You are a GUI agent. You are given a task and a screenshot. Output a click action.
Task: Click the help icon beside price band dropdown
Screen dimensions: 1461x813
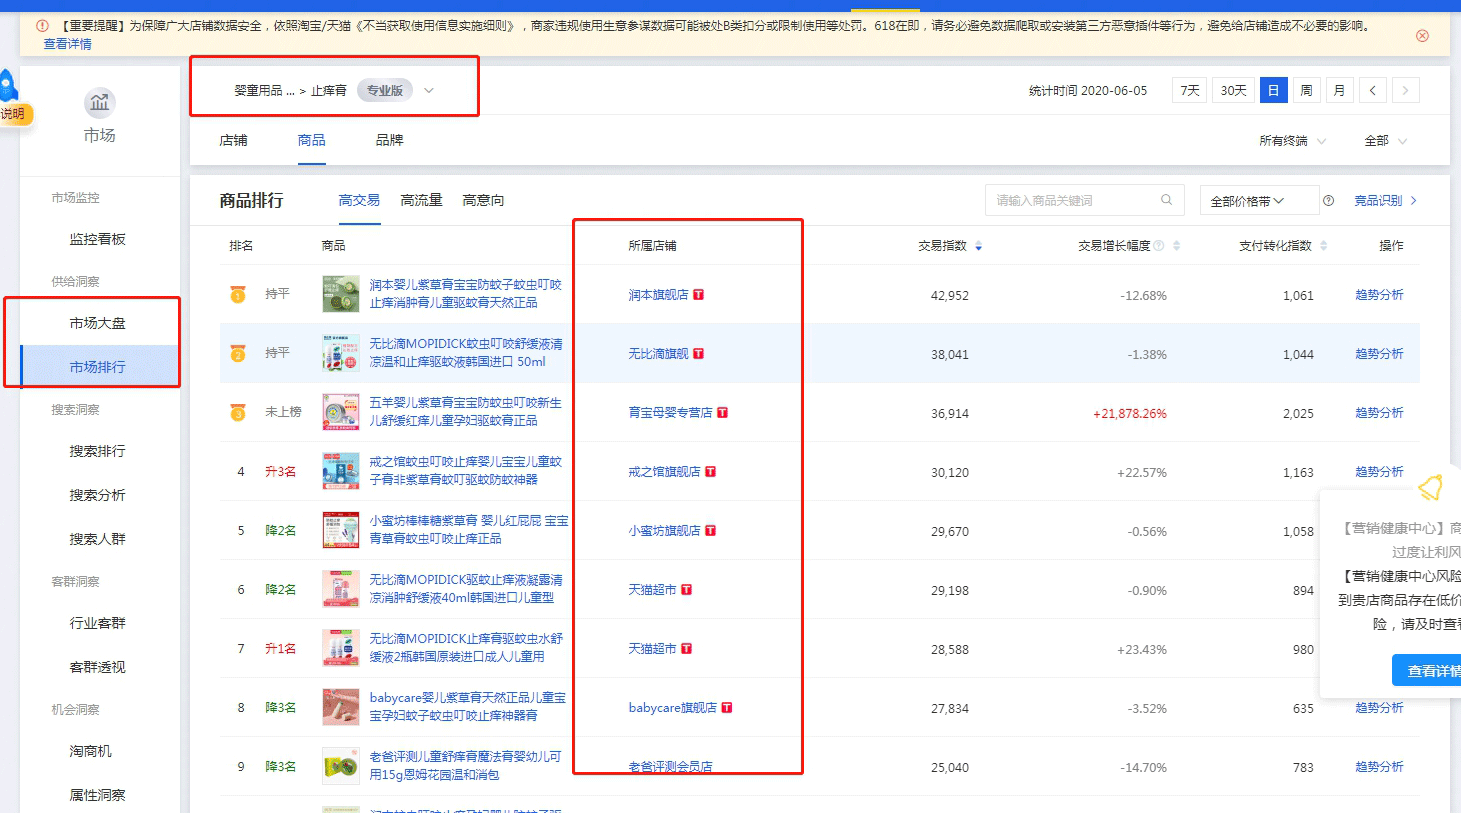(x=1328, y=201)
